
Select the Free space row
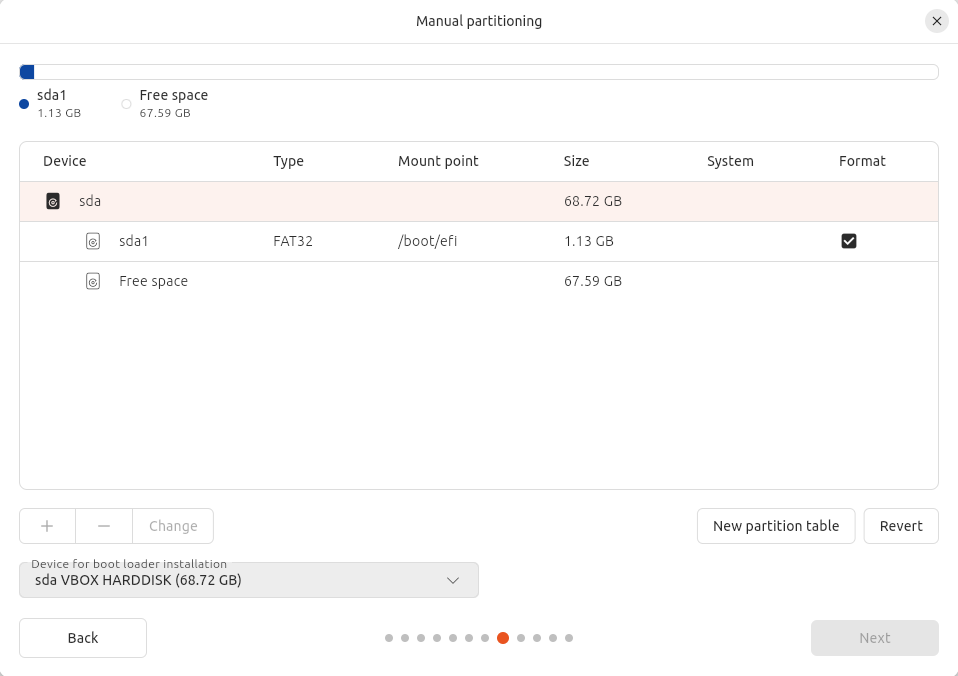[478, 281]
